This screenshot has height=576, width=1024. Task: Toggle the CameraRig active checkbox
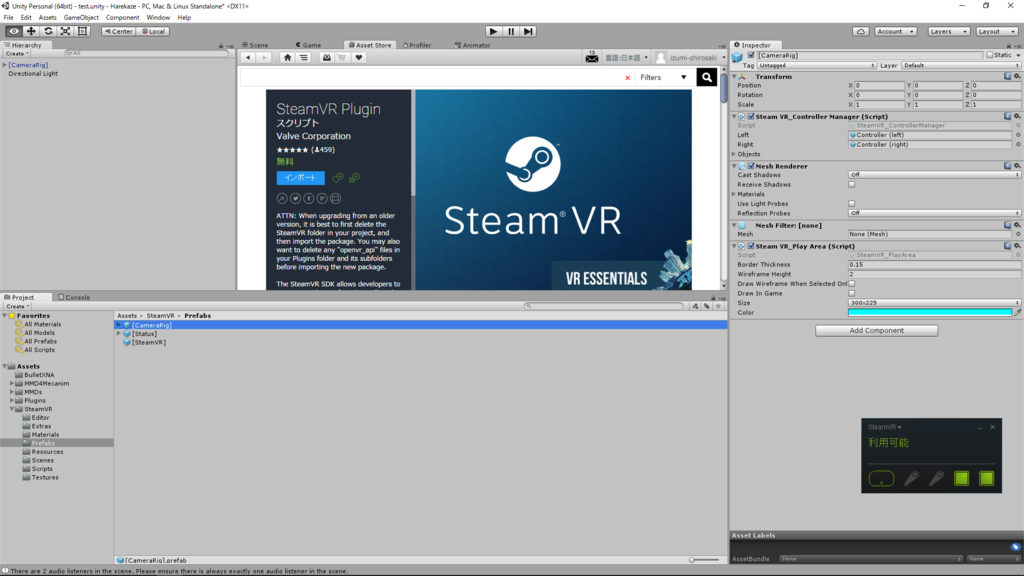point(751,56)
